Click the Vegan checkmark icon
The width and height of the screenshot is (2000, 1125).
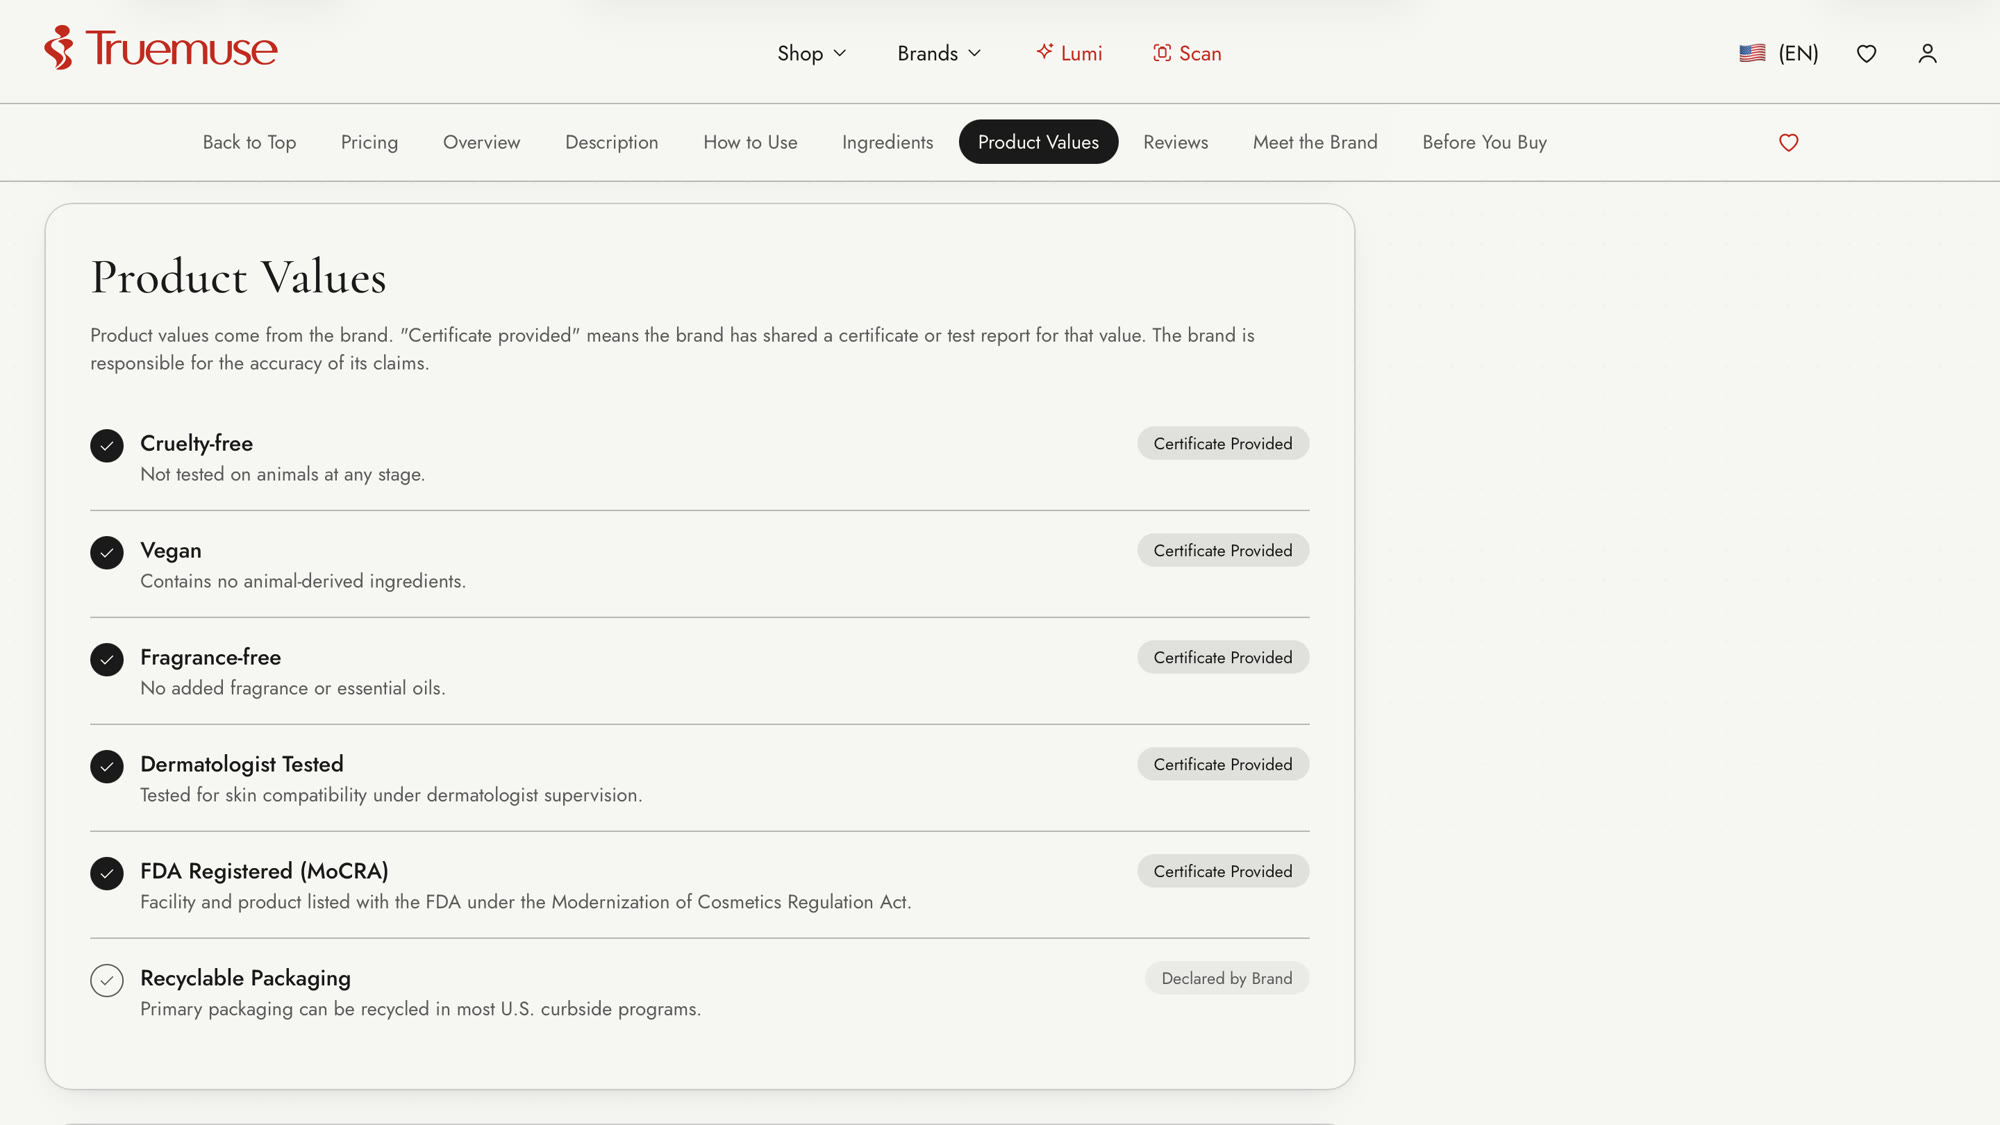click(107, 552)
